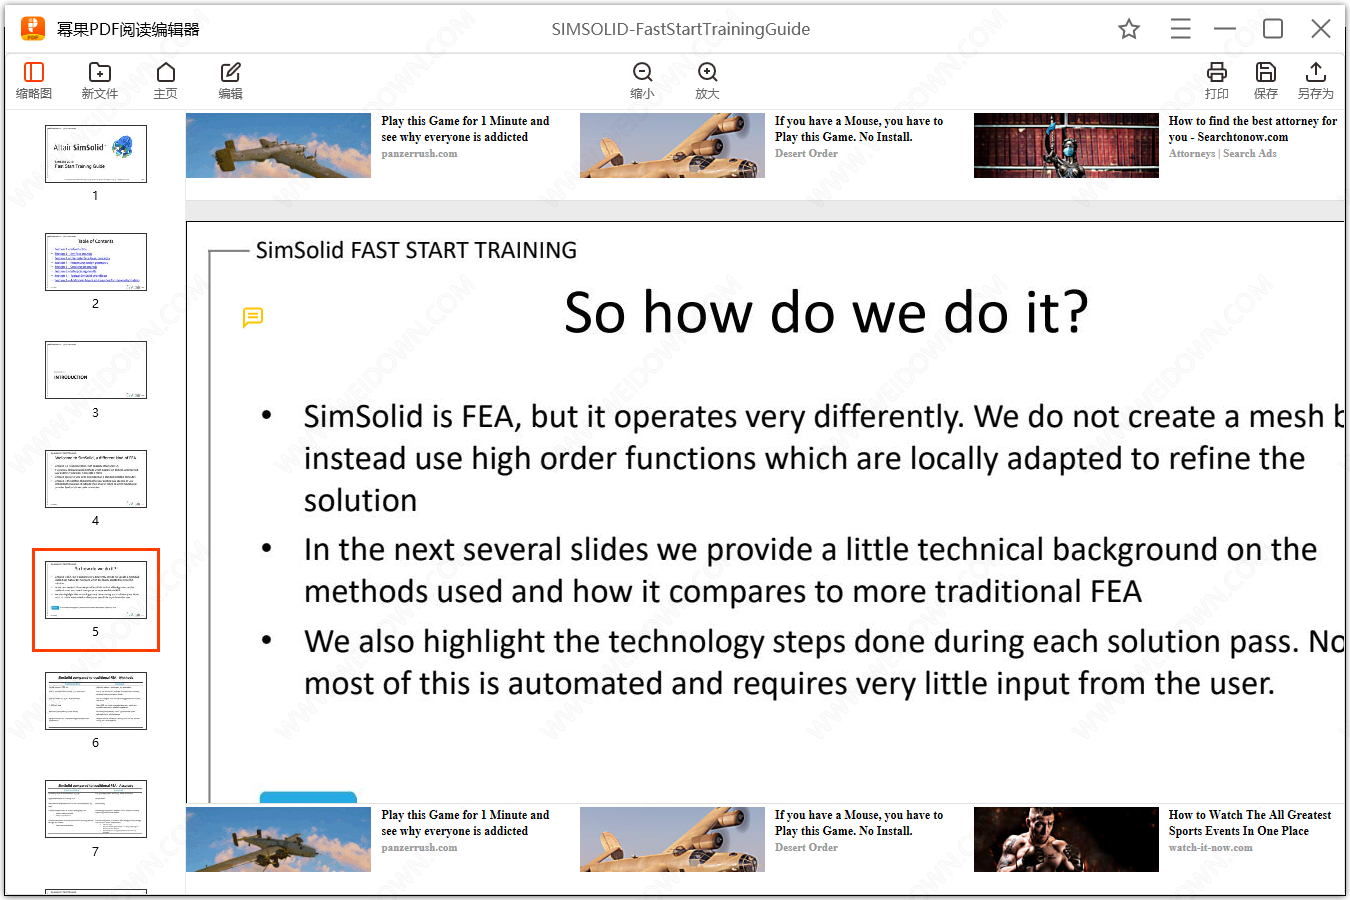Open top ad 'Play this Game for 1 Minute'

(465, 129)
